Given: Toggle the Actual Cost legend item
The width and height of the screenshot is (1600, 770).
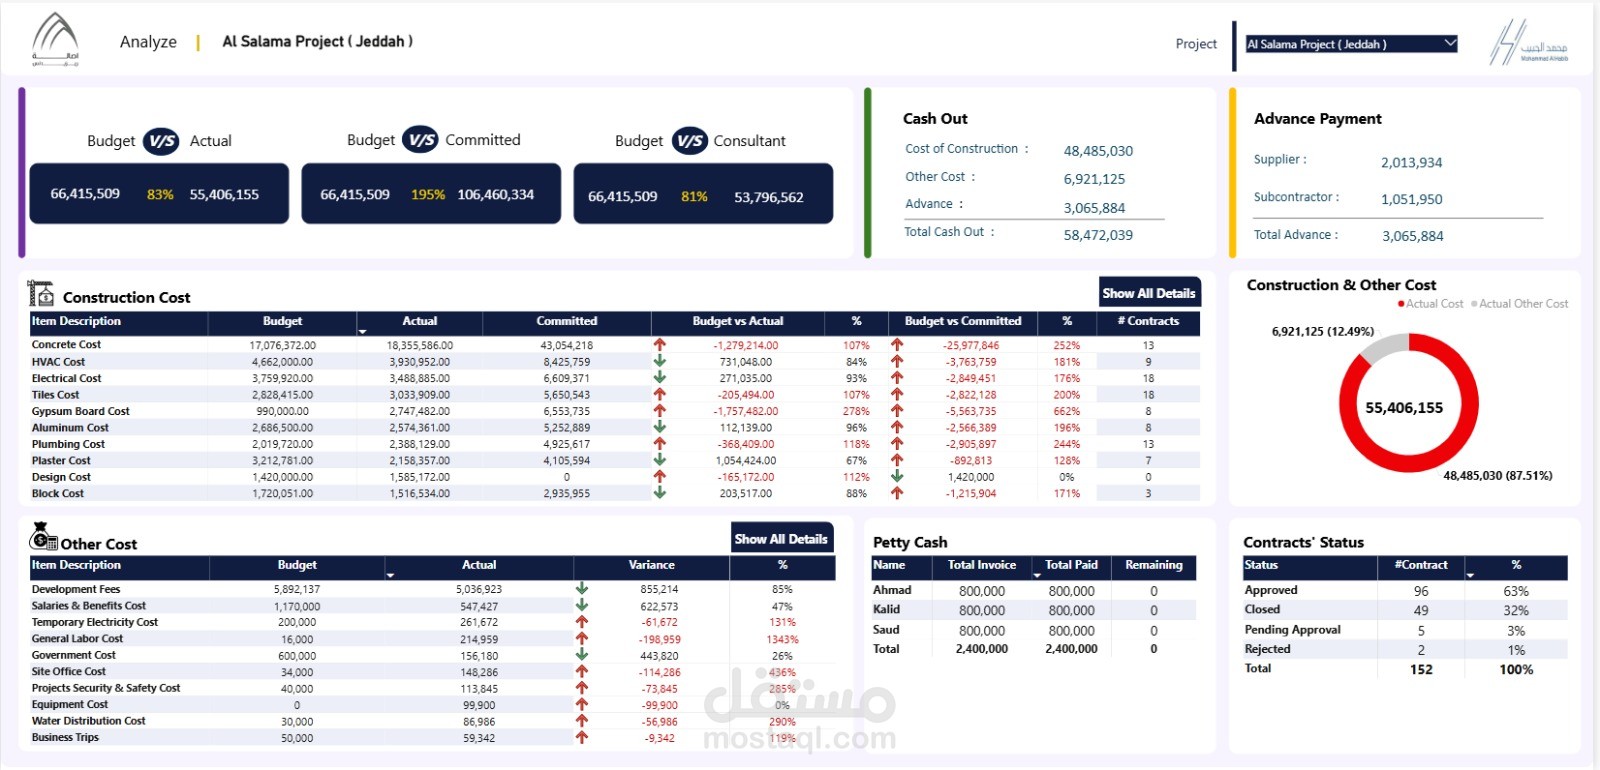Looking at the screenshot, I should (1430, 304).
